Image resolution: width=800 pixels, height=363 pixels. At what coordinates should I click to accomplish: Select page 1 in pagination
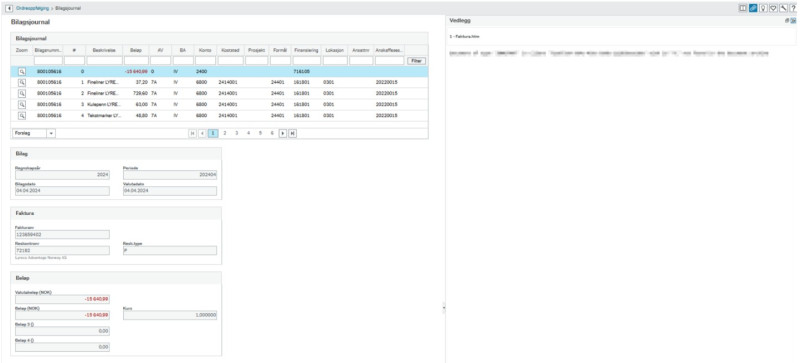click(x=213, y=133)
